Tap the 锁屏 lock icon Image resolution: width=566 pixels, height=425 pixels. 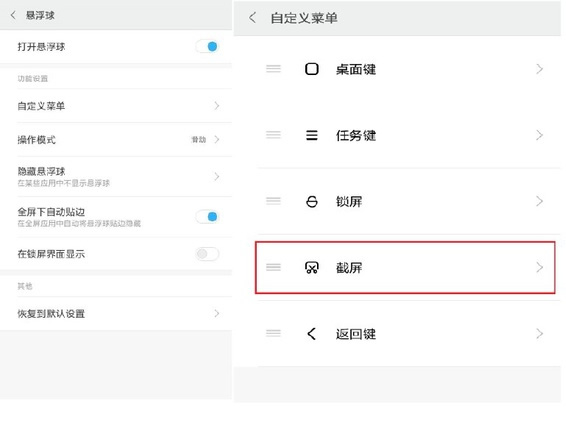coord(312,201)
